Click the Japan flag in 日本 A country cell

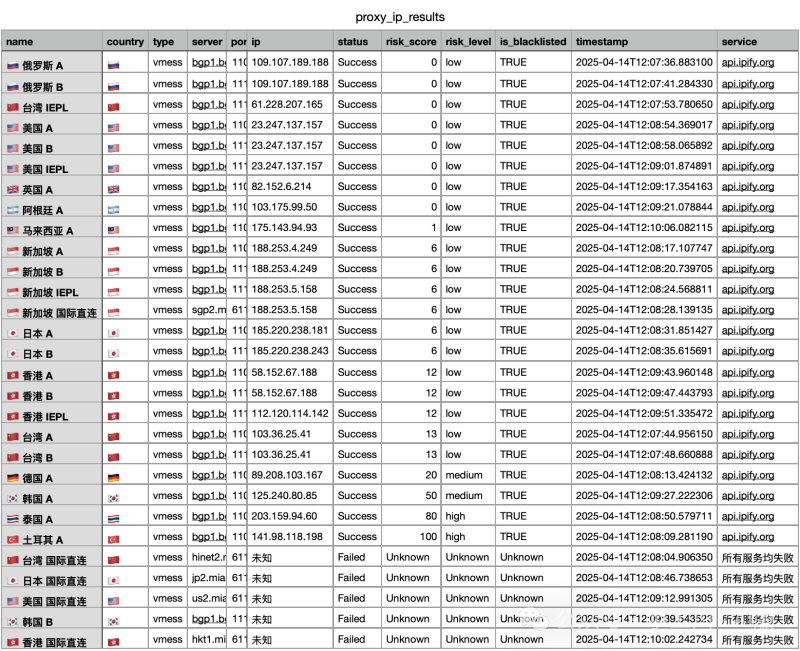pyautogui.click(x=113, y=333)
